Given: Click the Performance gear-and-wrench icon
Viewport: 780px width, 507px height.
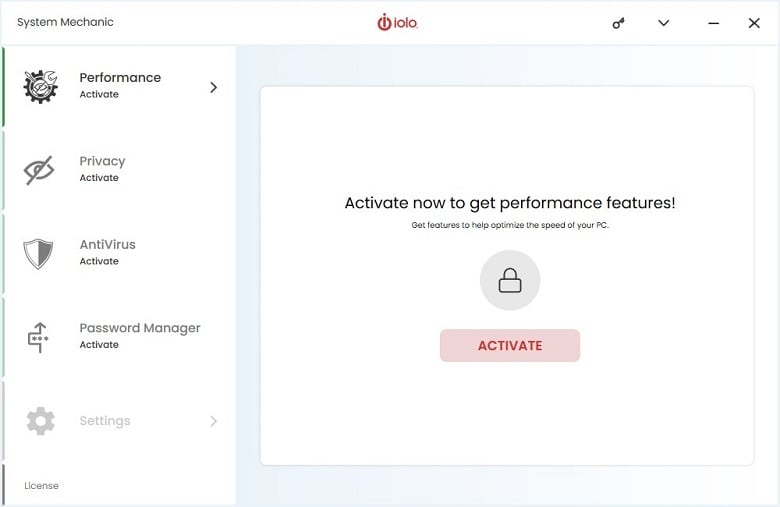Looking at the screenshot, I should [40, 87].
